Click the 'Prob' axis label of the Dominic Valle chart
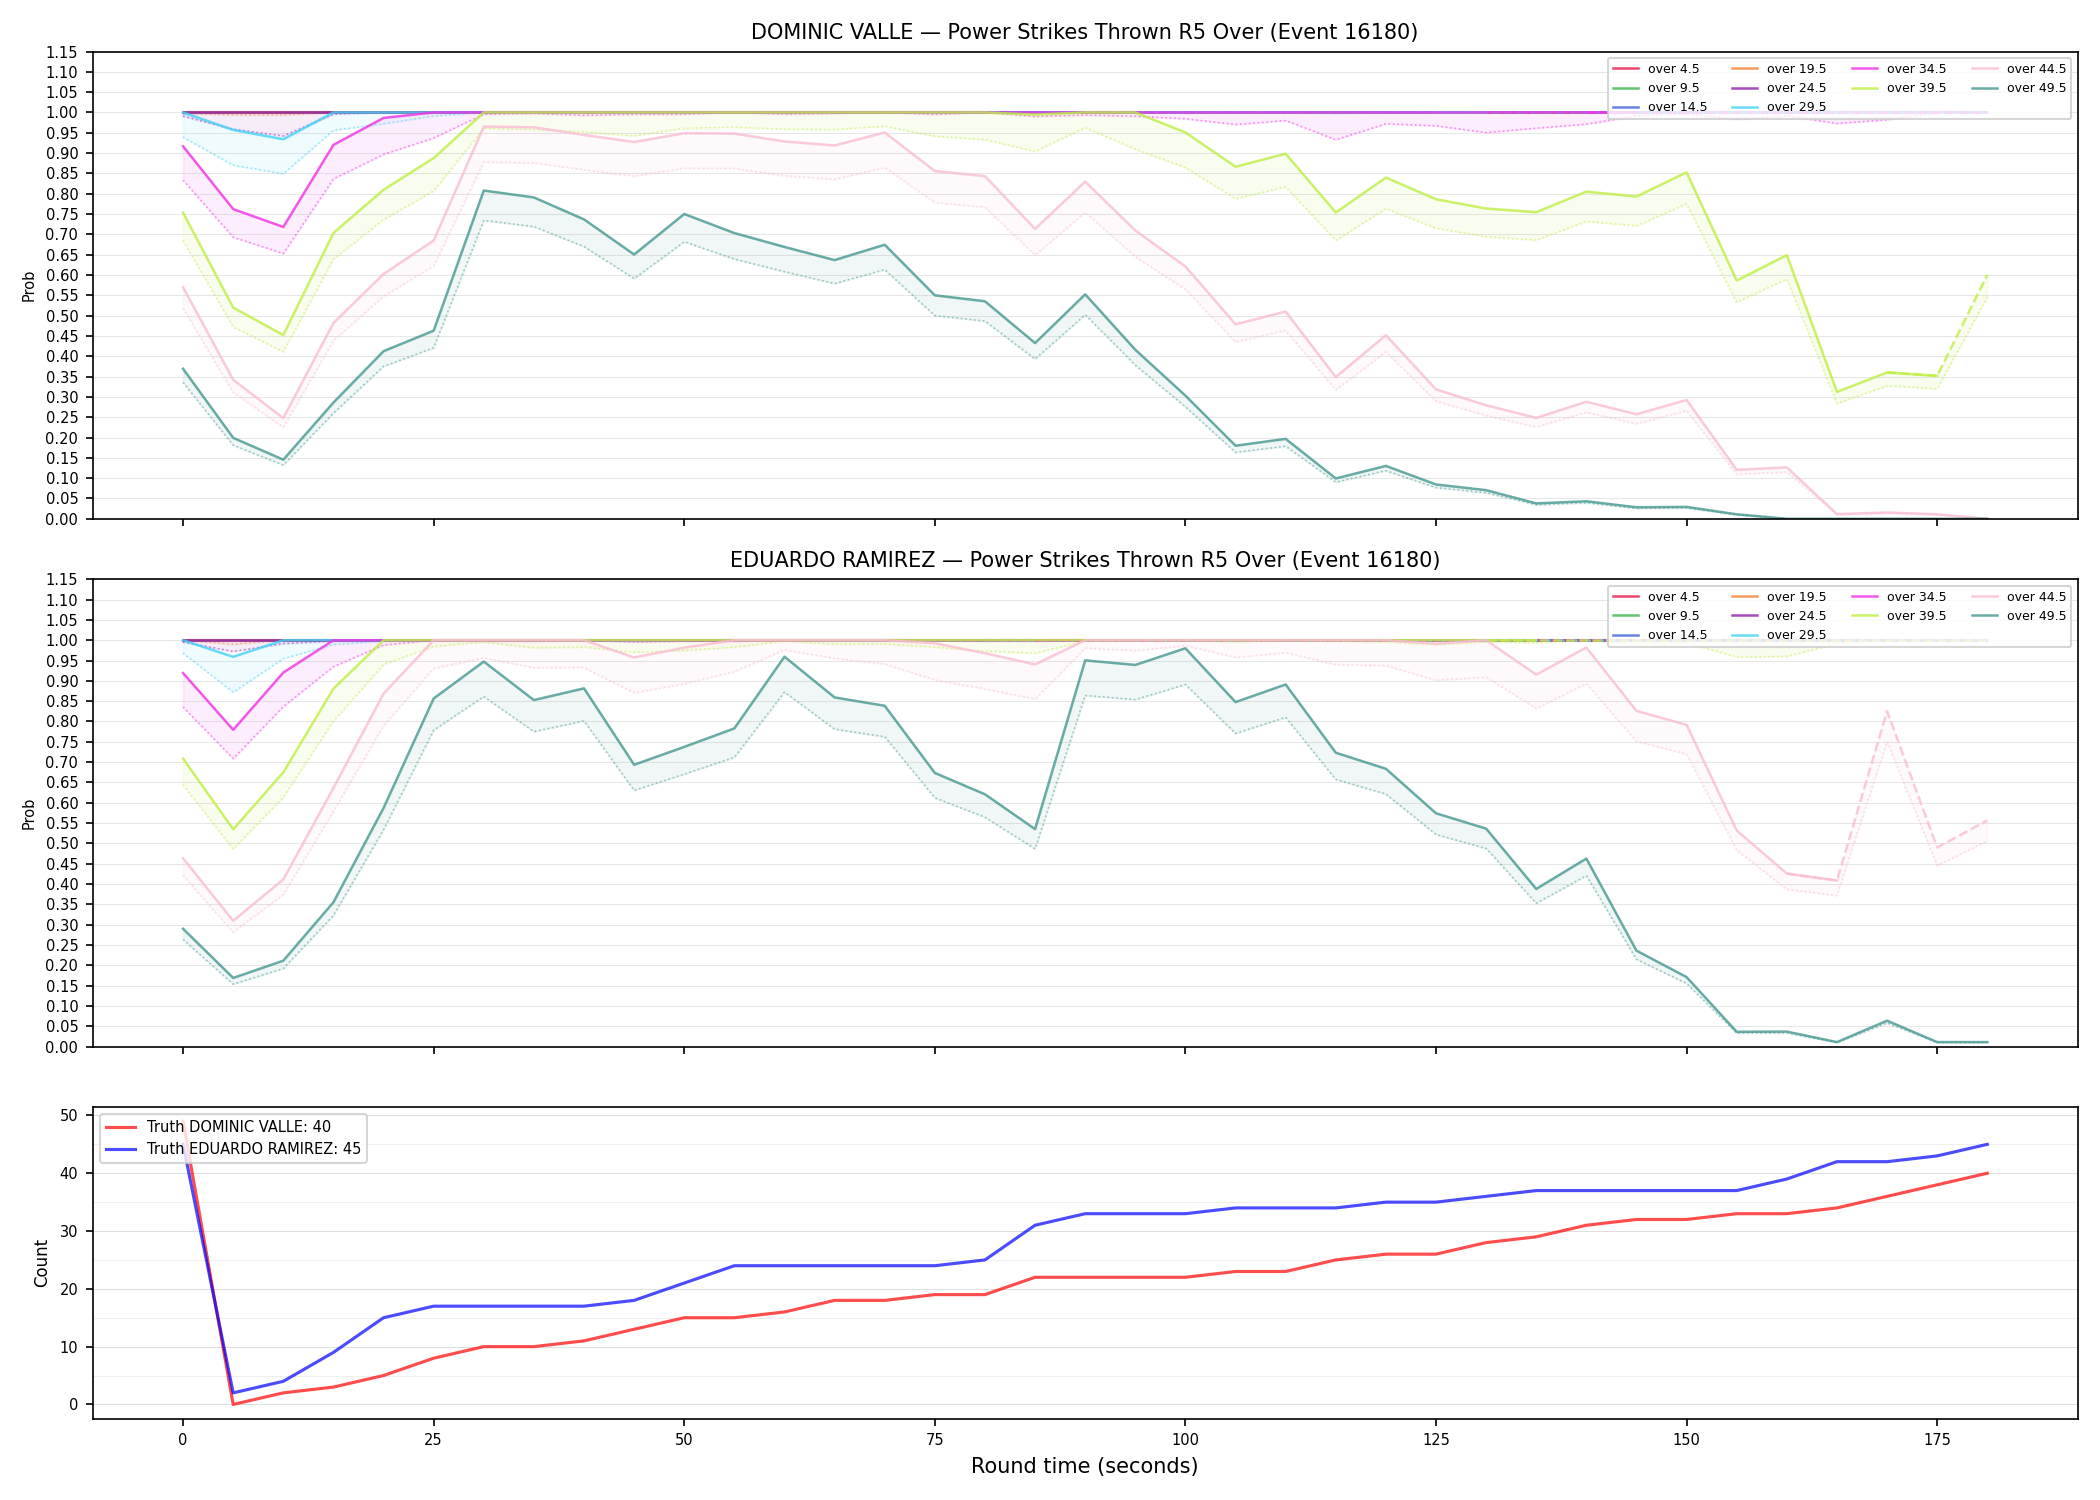Viewport: 2100px width, 1500px height. tap(29, 286)
